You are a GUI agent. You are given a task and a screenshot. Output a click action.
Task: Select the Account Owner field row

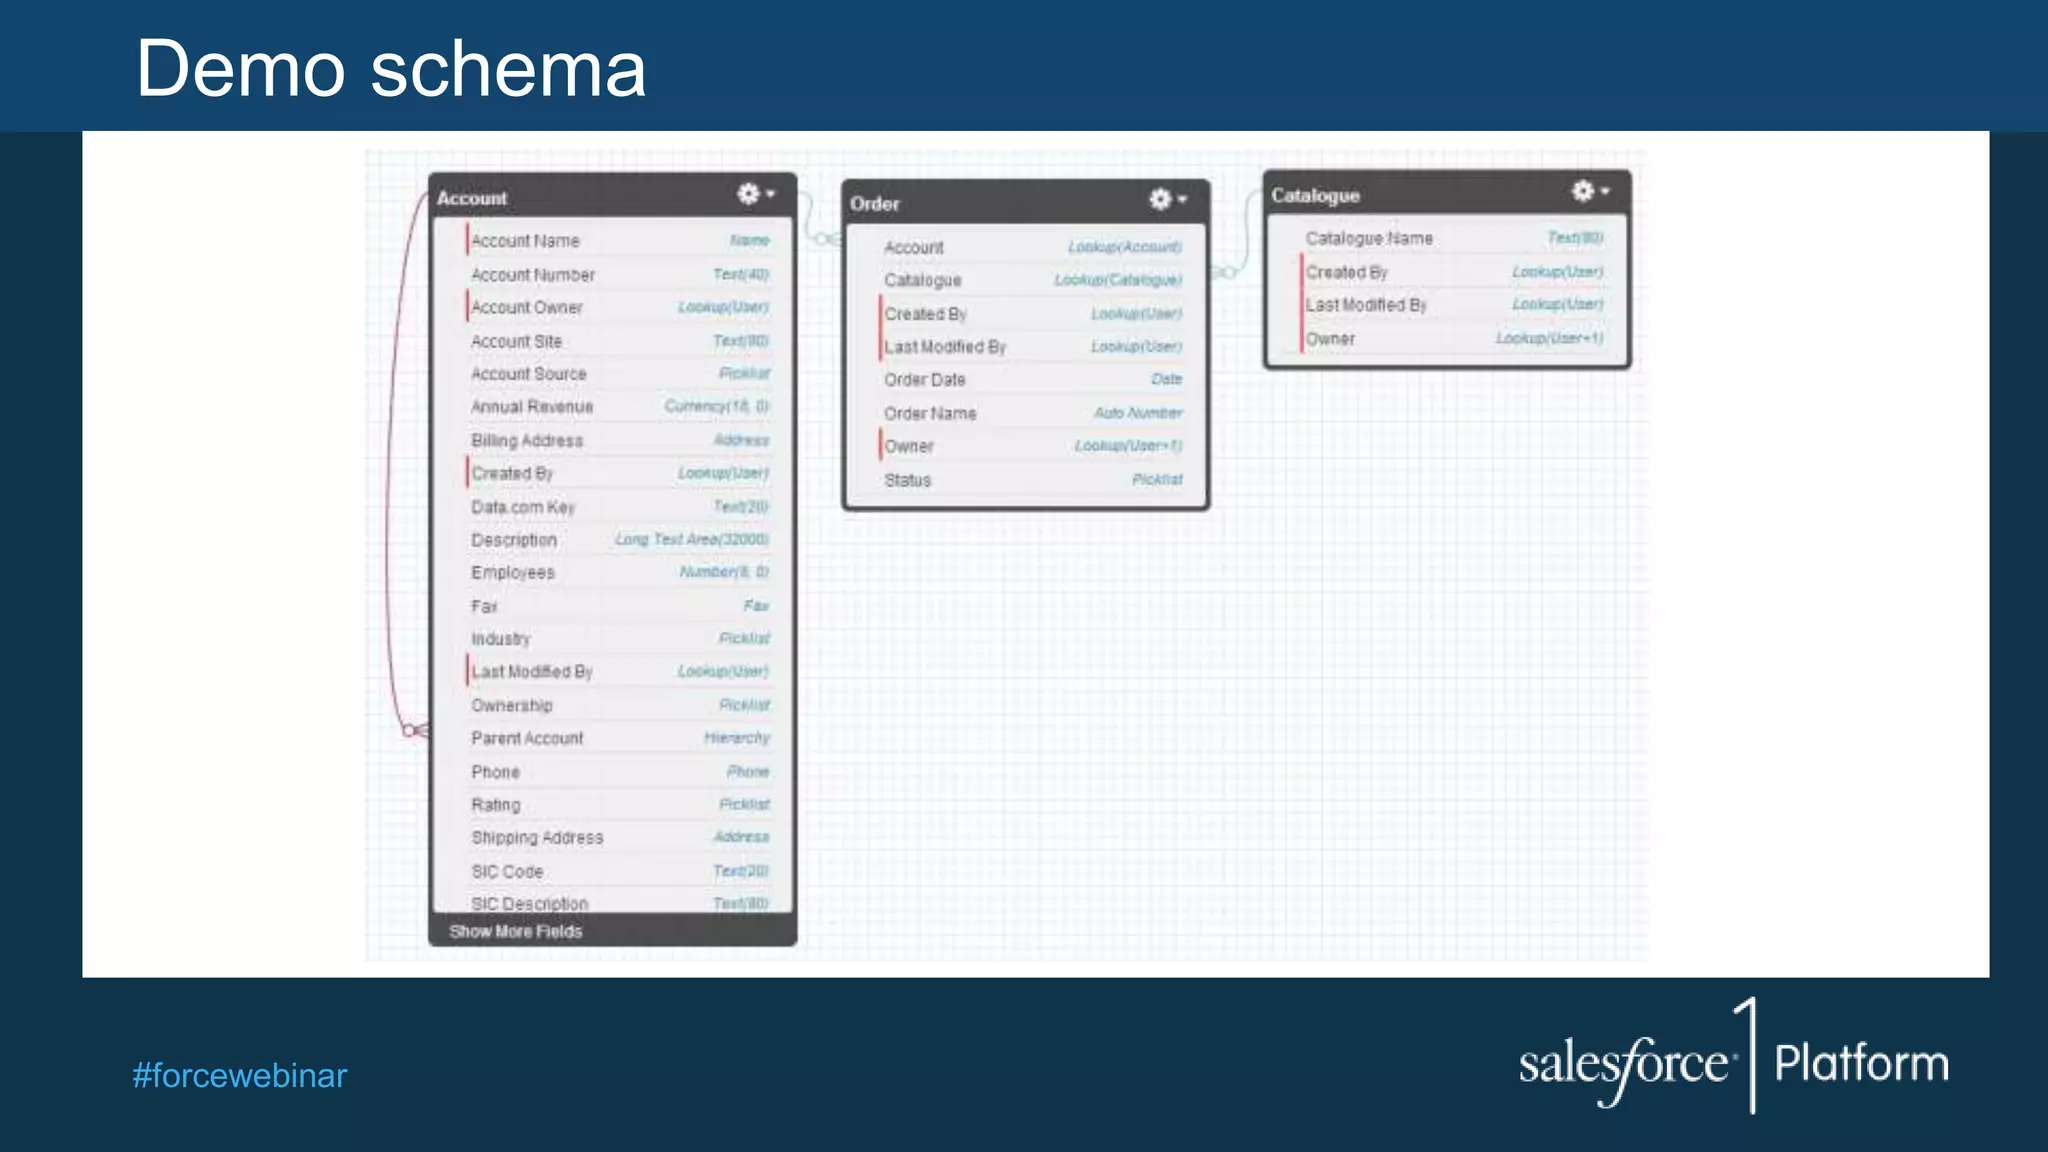coord(618,307)
